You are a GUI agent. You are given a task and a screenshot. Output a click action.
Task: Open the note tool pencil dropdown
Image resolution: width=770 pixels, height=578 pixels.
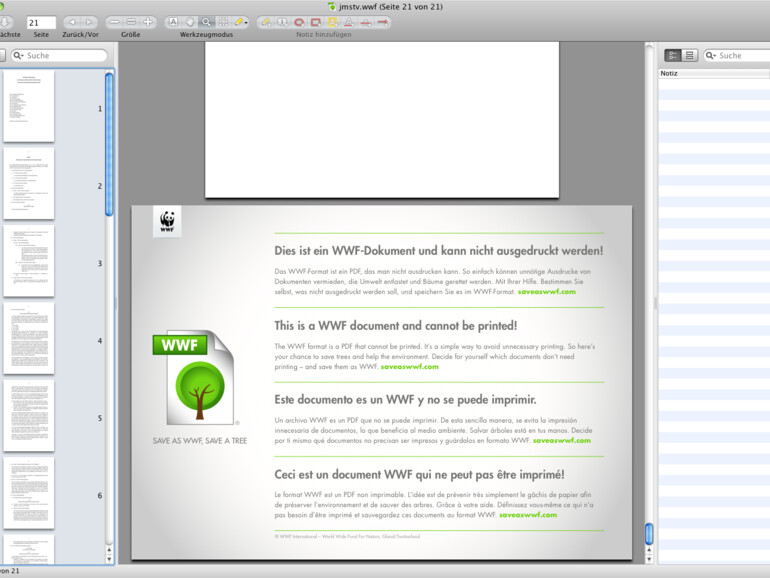tap(240, 22)
